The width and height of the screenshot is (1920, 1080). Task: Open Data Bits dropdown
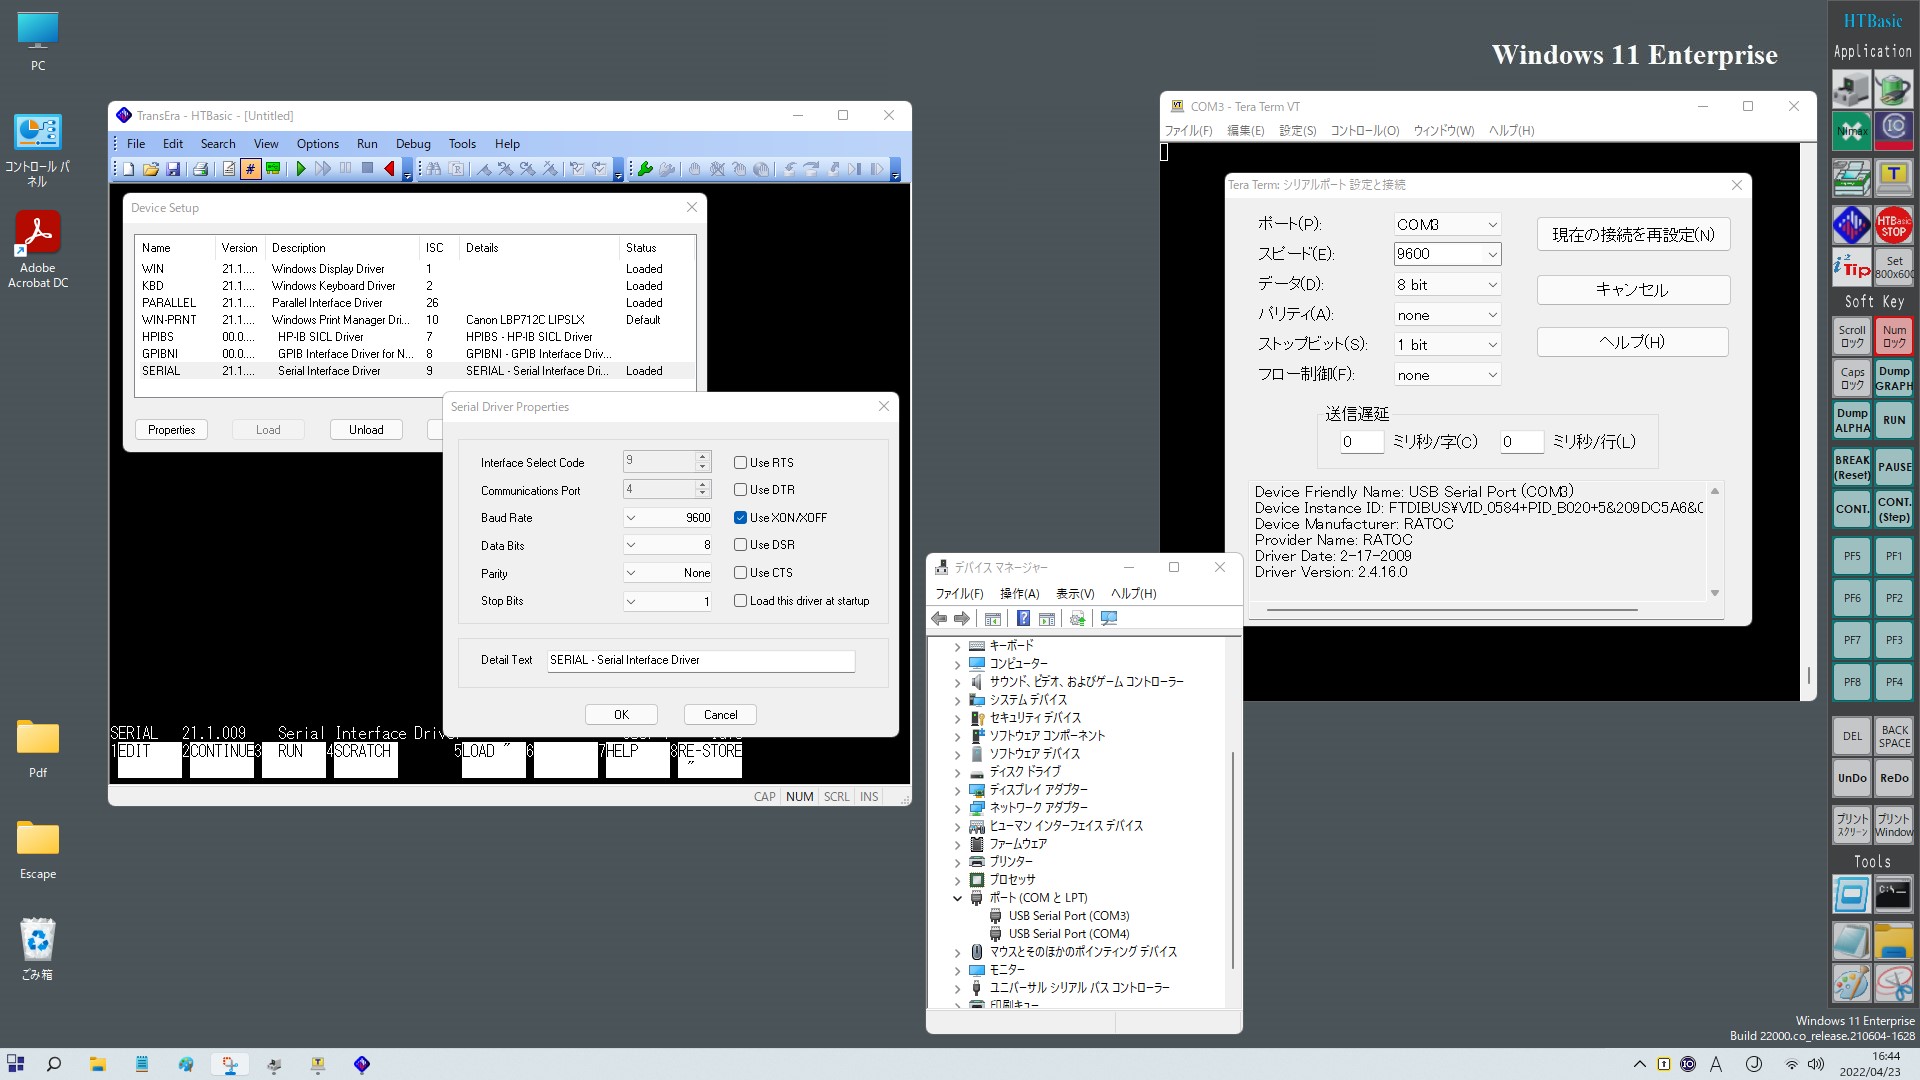click(x=631, y=546)
